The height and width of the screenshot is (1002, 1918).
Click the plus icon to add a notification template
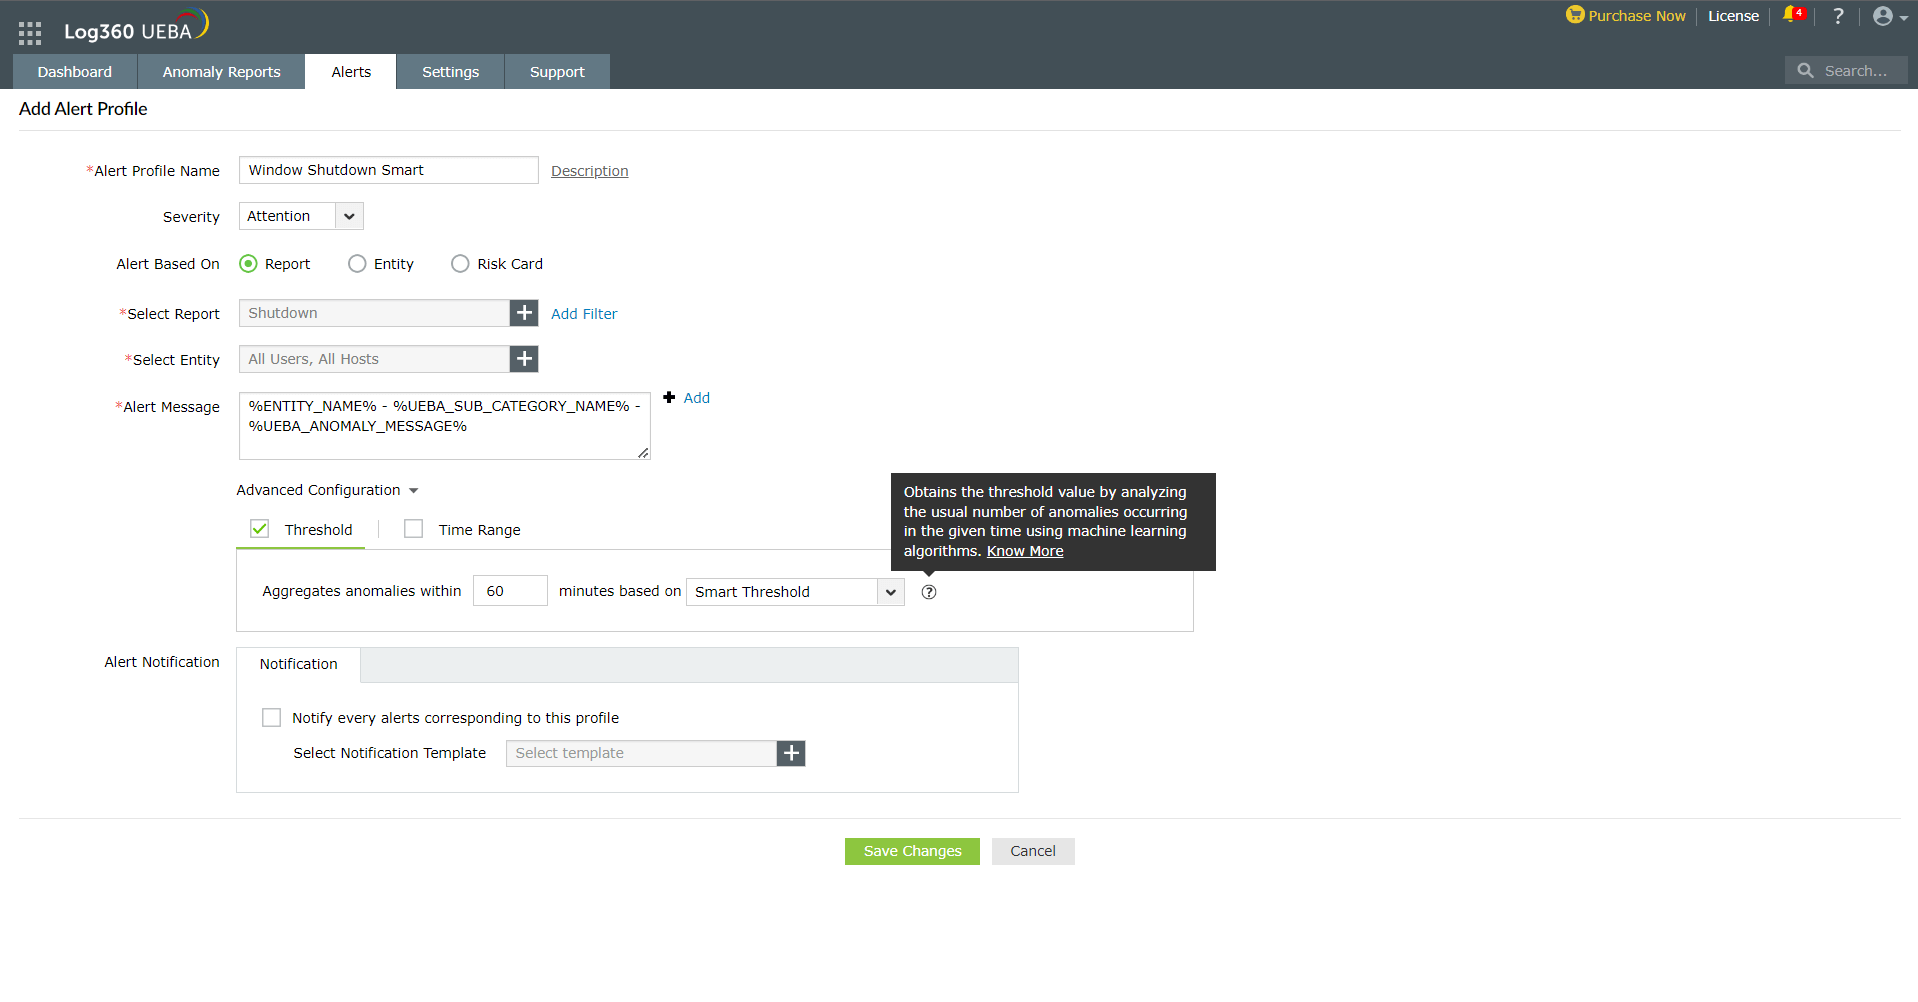pos(790,753)
